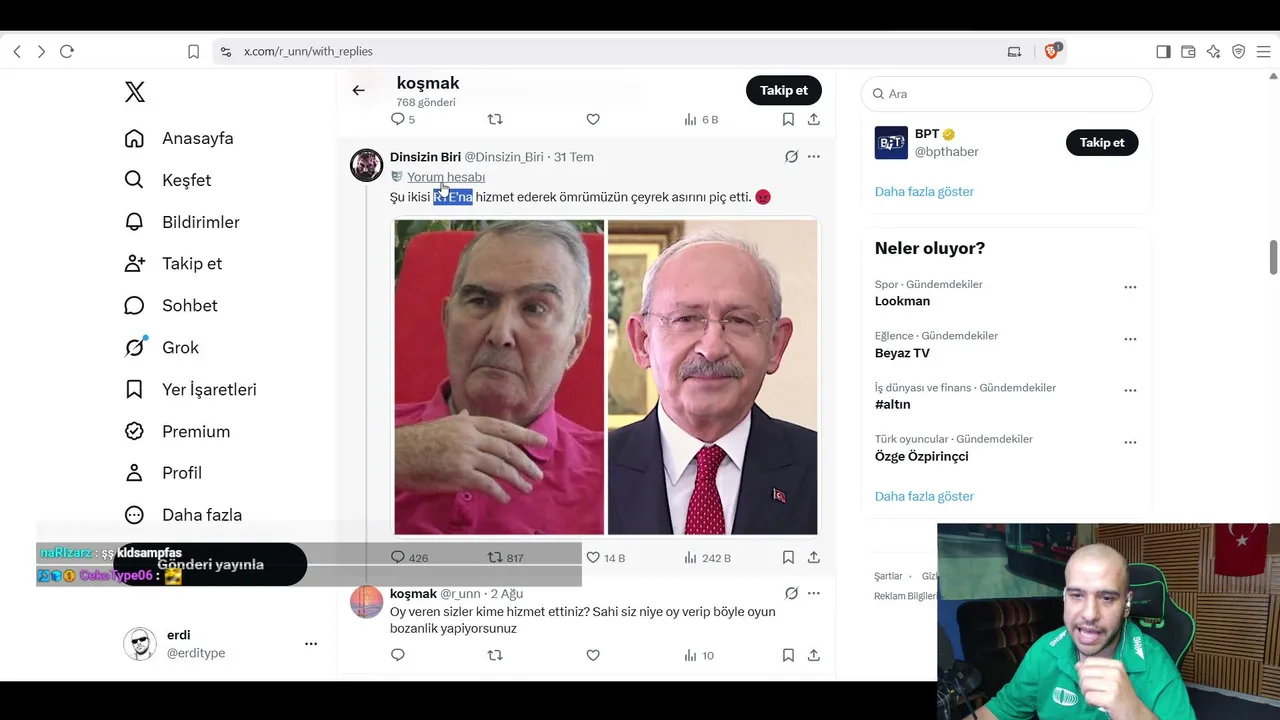Go back using the browser back arrow
The image size is (1280, 720).
coord(17,51)
